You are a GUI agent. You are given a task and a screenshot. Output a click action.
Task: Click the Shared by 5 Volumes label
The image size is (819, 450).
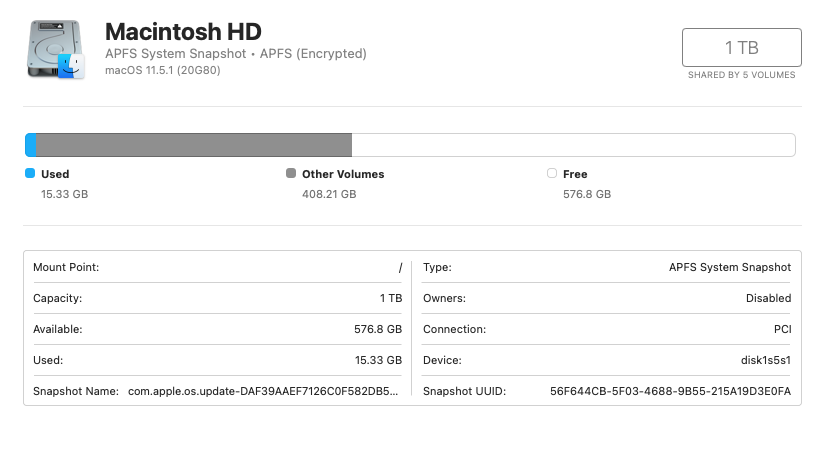coord(742,75)
